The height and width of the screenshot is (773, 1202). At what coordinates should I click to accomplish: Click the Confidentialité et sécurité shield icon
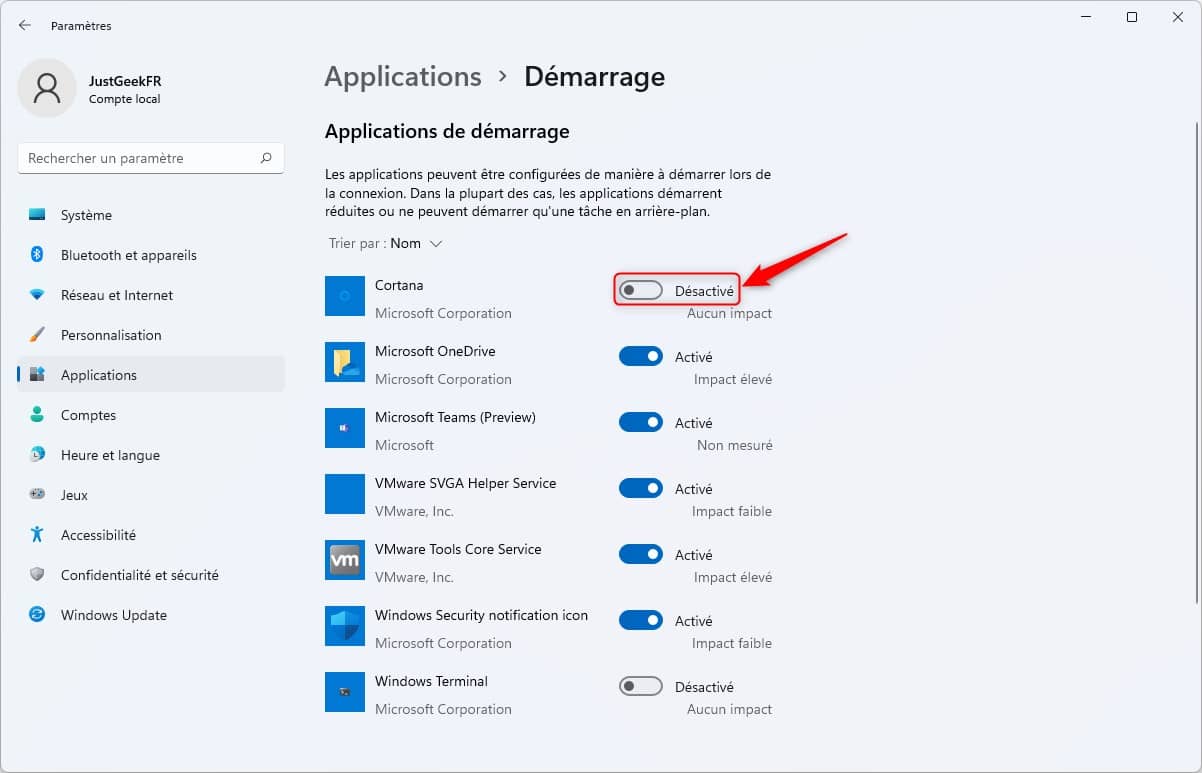[x=37, y=575]
